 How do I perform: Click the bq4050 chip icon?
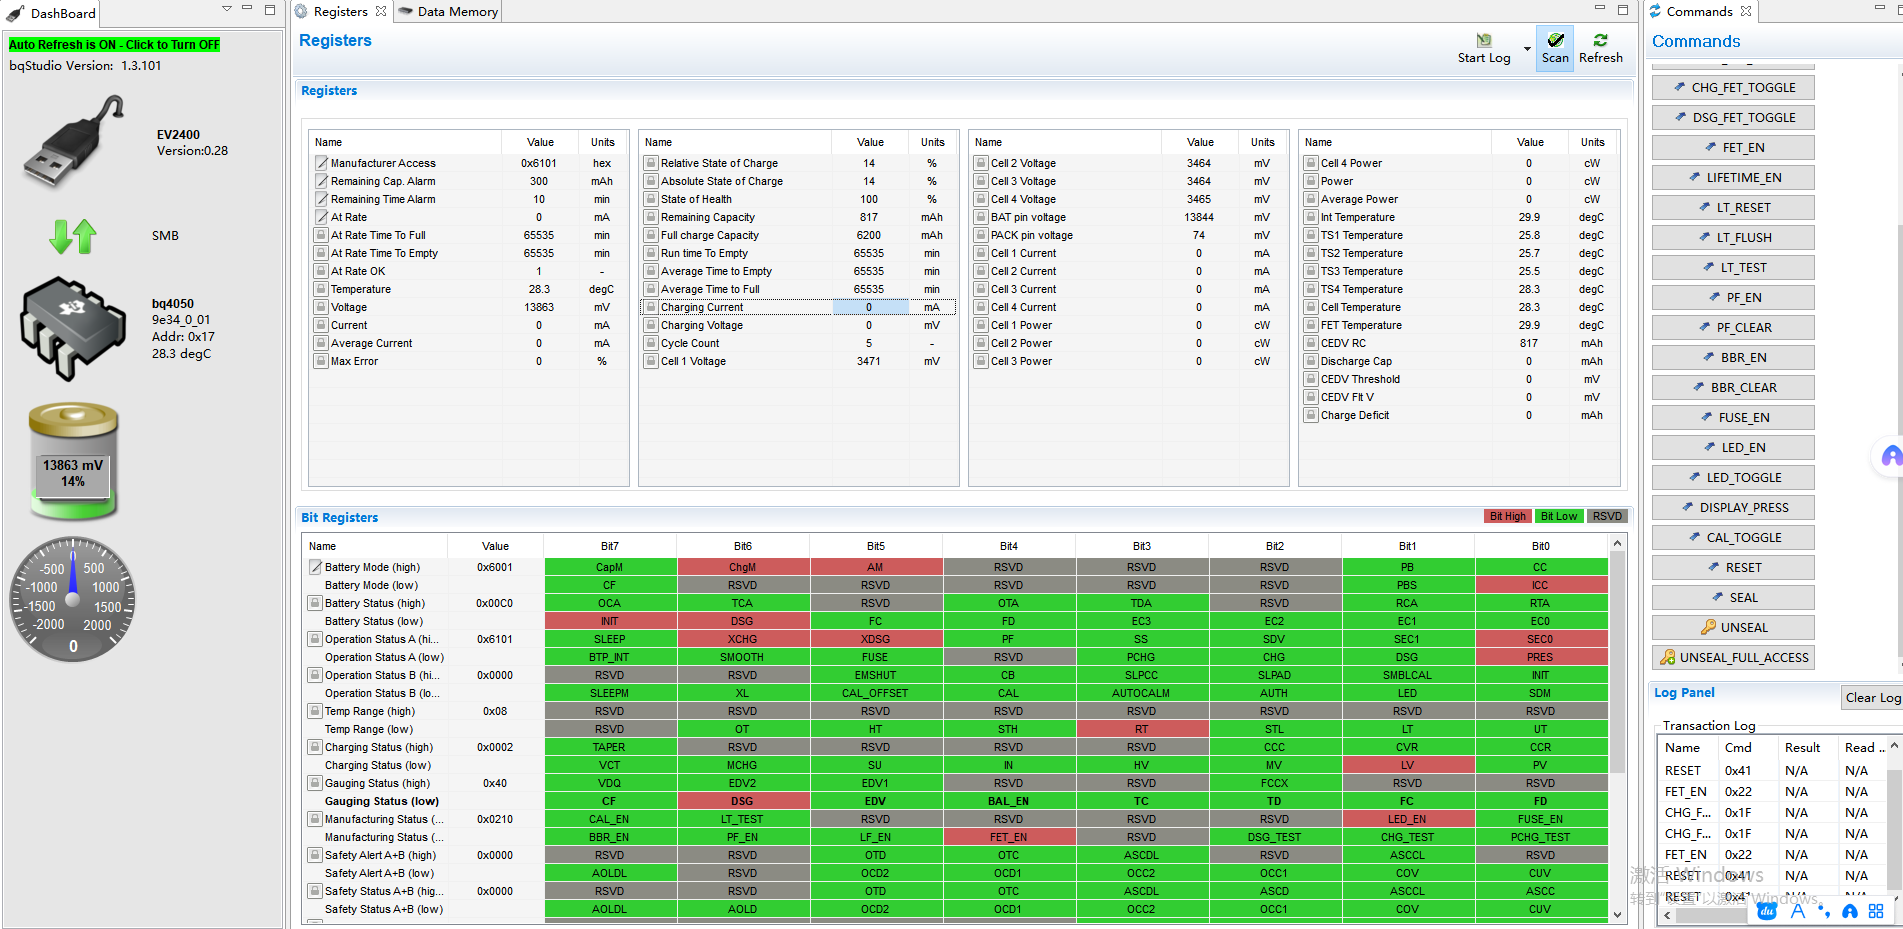73,329
